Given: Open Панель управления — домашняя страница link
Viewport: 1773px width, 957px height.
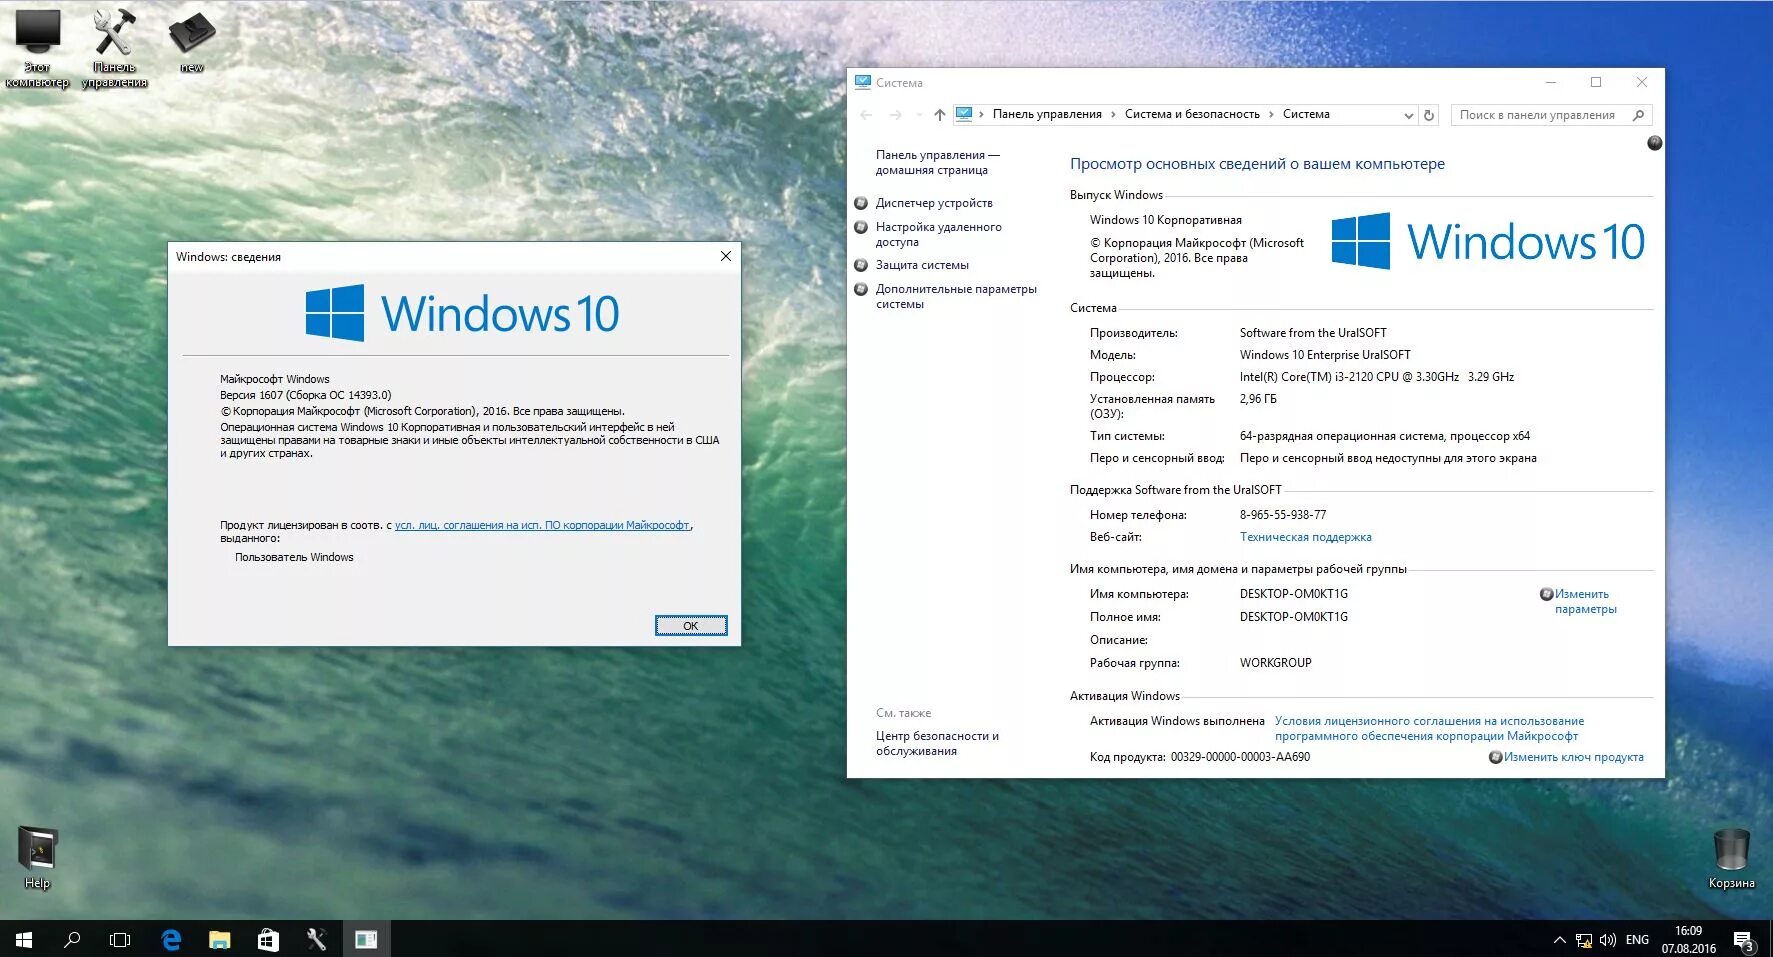Looking at the screenshot, I should click(x=937, y=162).
